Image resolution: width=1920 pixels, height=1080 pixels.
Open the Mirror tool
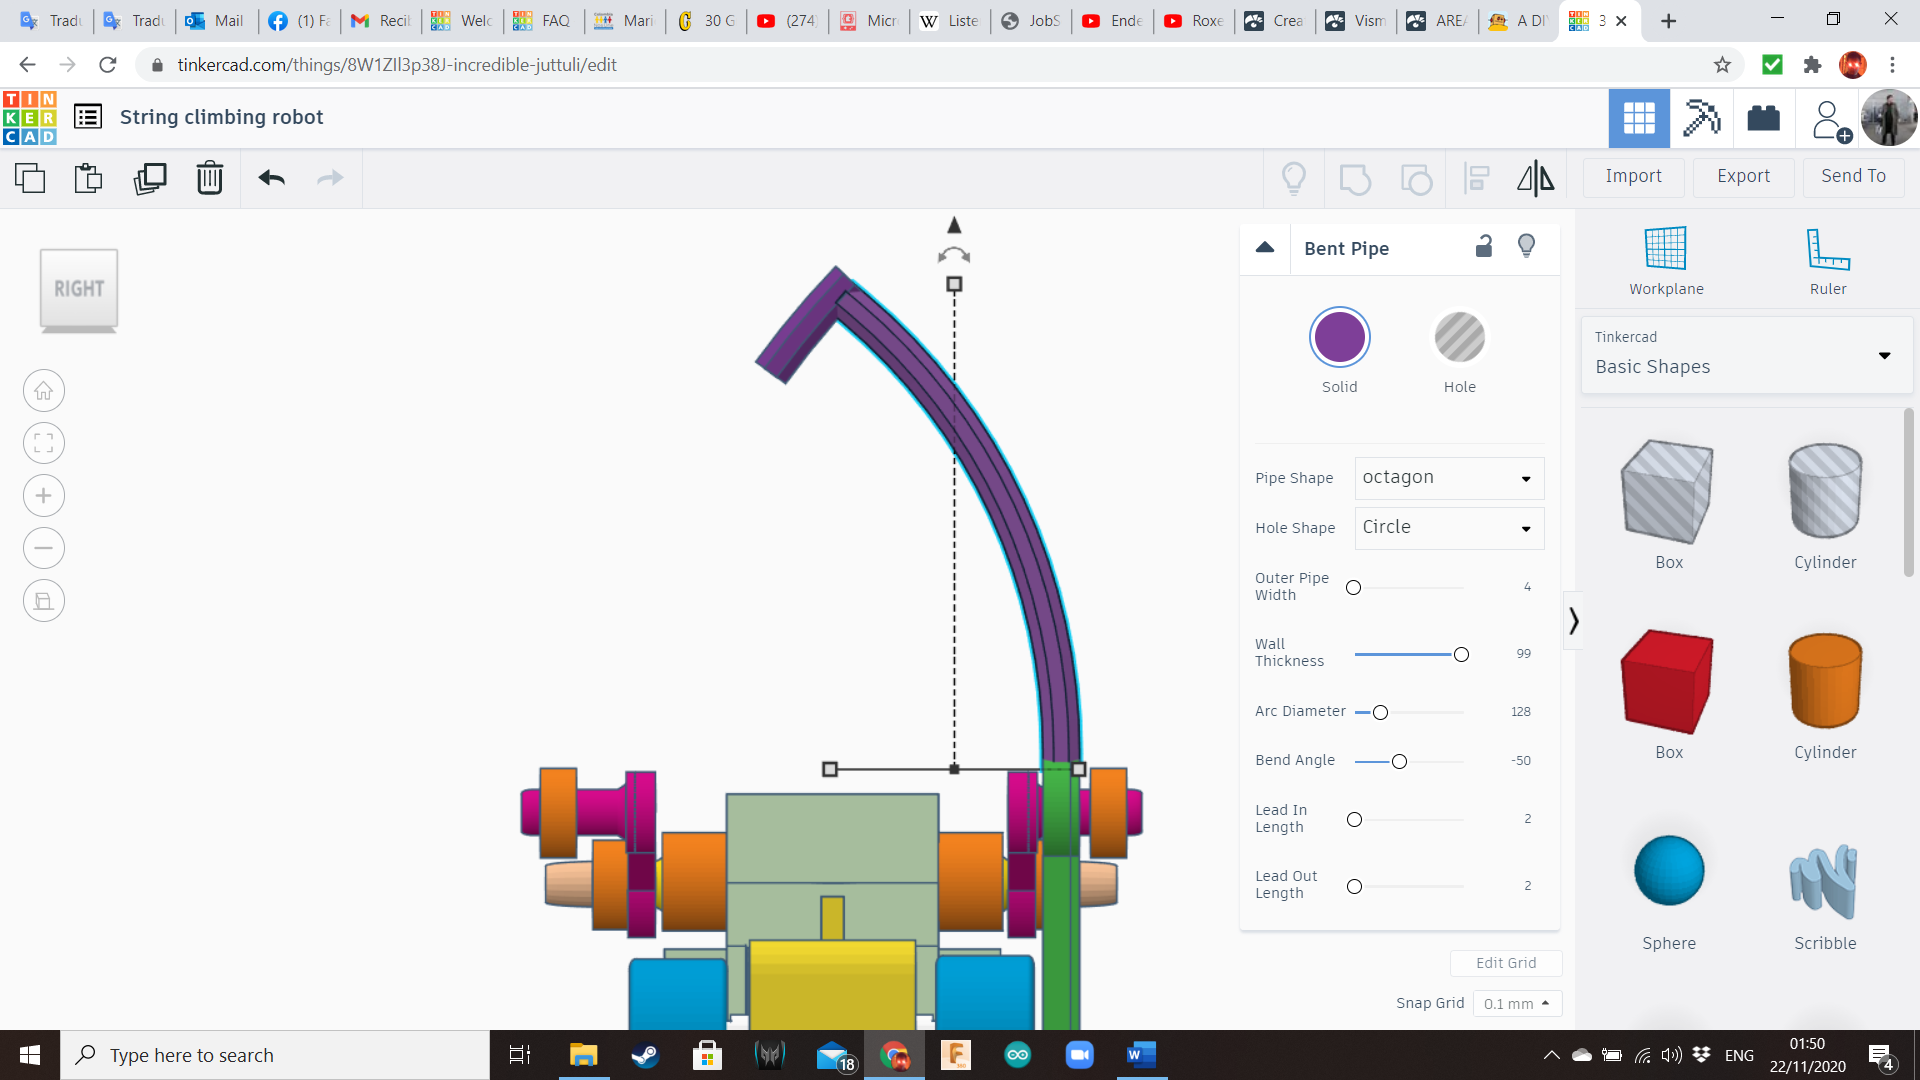click(1535, 178)
